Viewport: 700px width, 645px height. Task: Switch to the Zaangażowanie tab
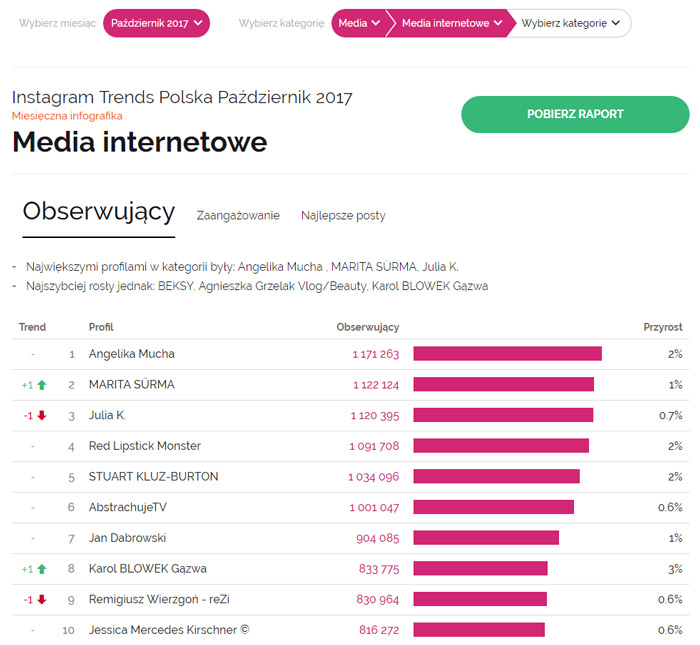(x=238, y=216)
